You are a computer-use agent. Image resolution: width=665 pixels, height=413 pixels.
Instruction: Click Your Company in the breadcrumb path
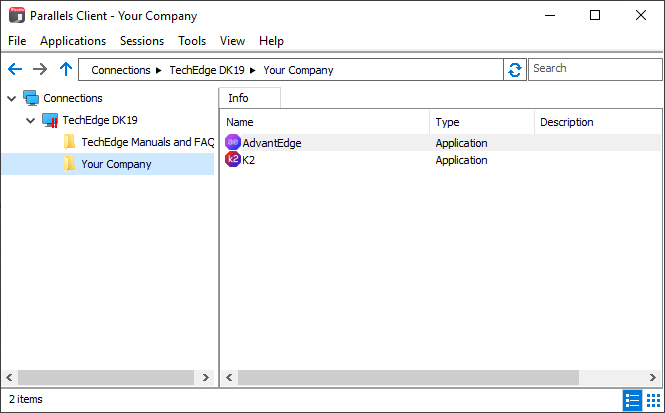(298, 70)
